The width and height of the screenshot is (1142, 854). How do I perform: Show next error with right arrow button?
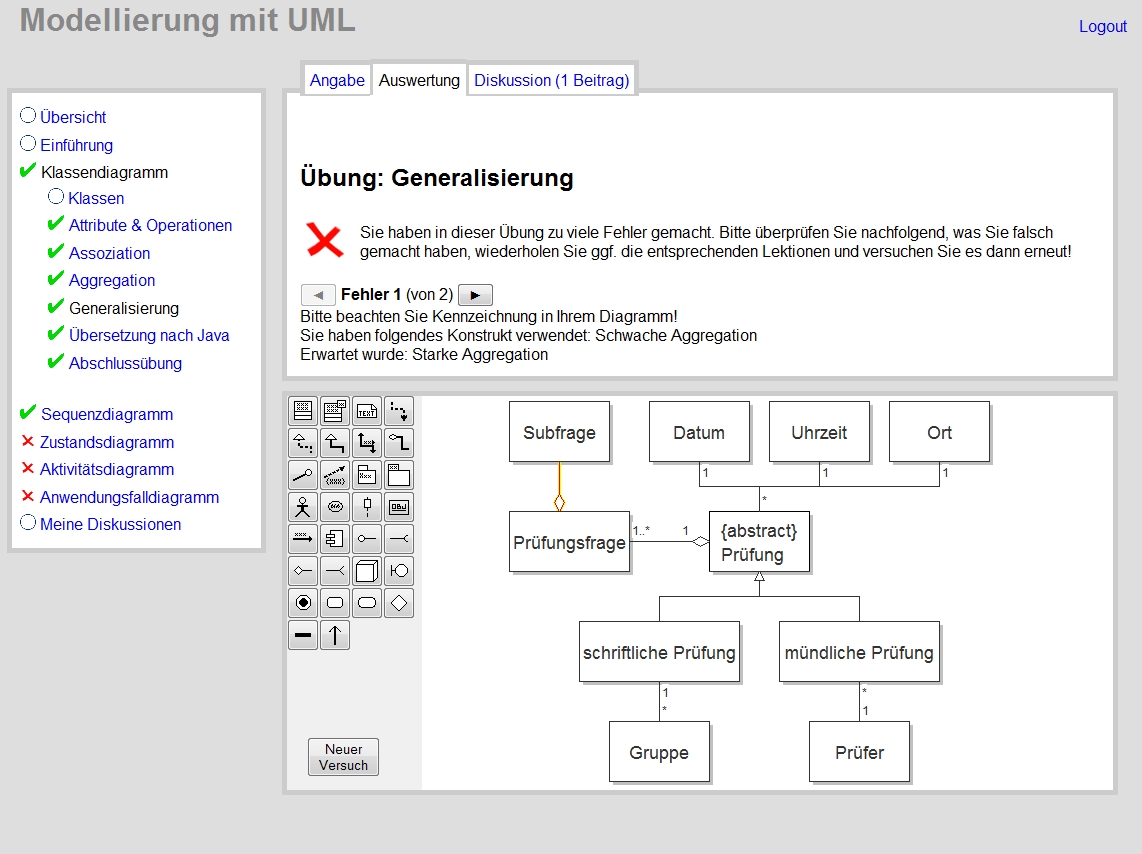click(476, 295)
